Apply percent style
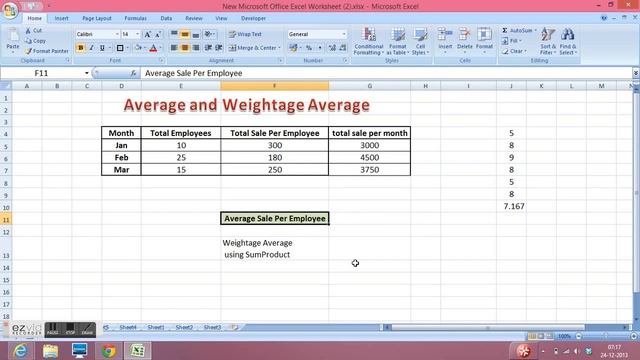Viewport: 640px width, 360px height. tap(309, 48)
